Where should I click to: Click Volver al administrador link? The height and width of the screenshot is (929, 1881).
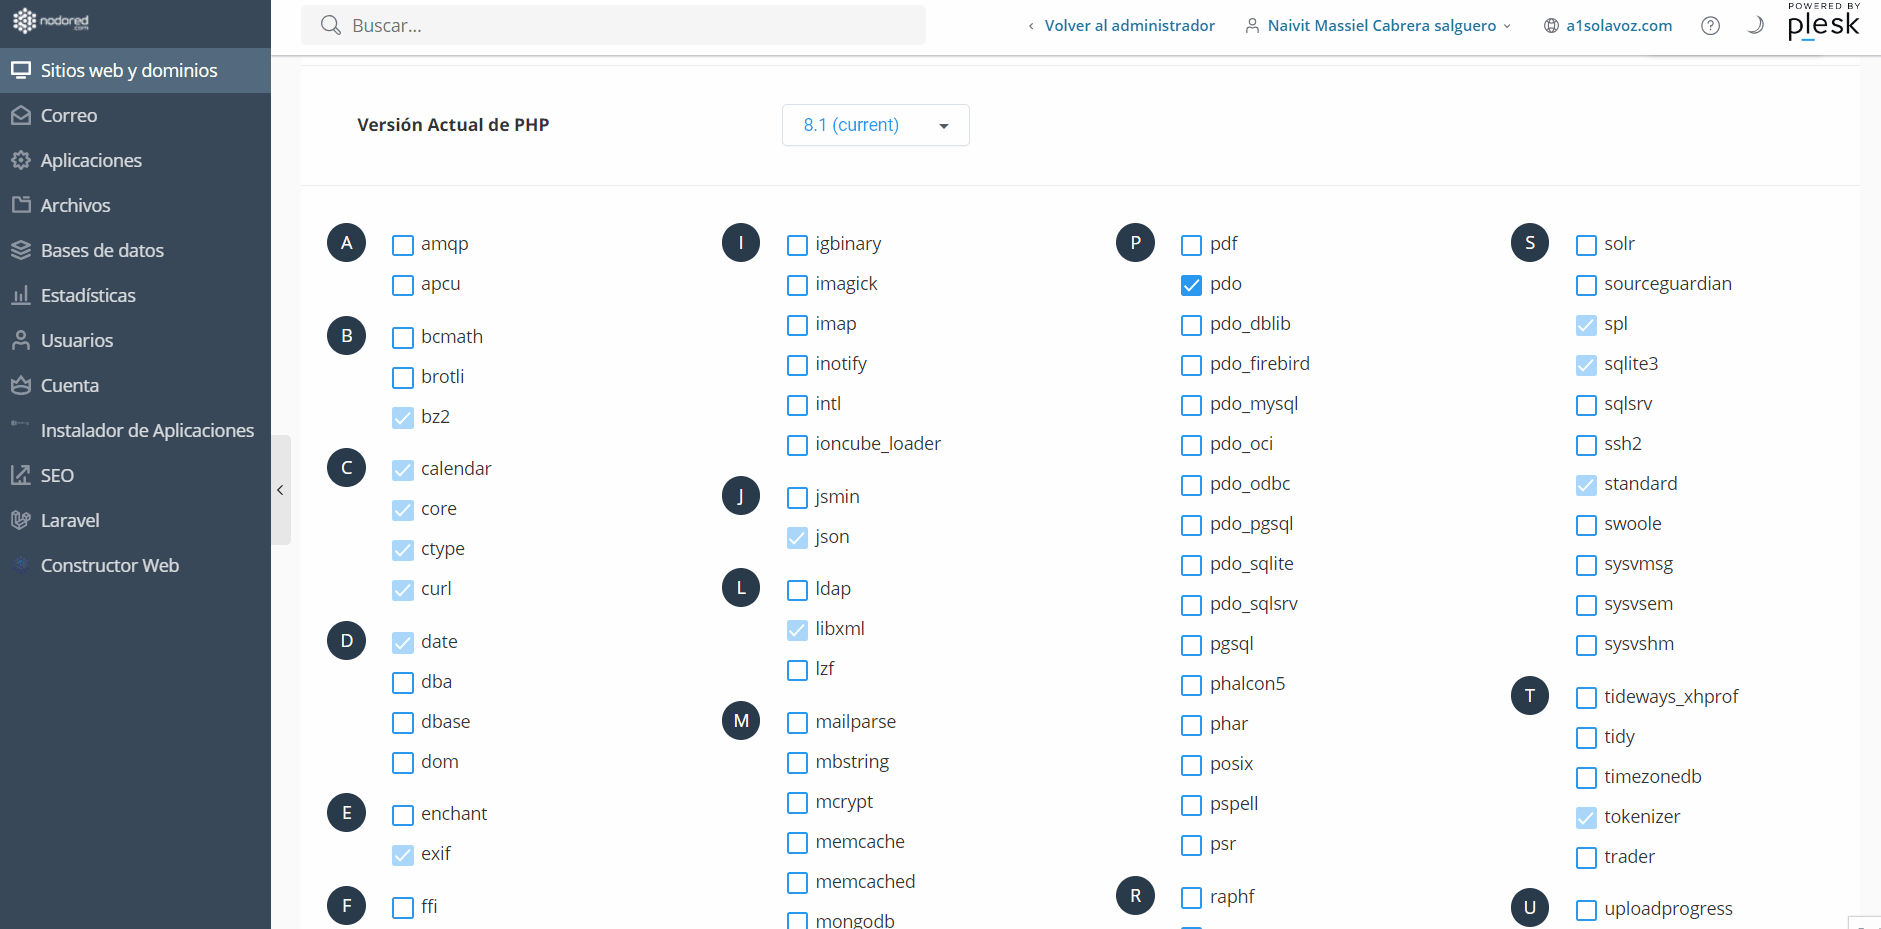tap(1129, 26)
